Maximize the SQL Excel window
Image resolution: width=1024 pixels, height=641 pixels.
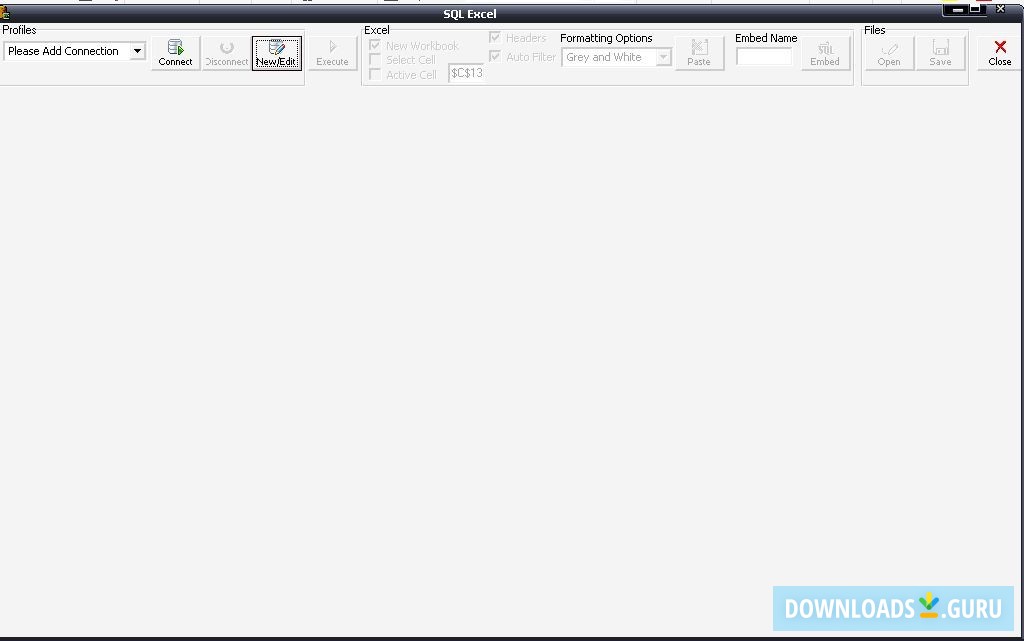tap(975, 9)
